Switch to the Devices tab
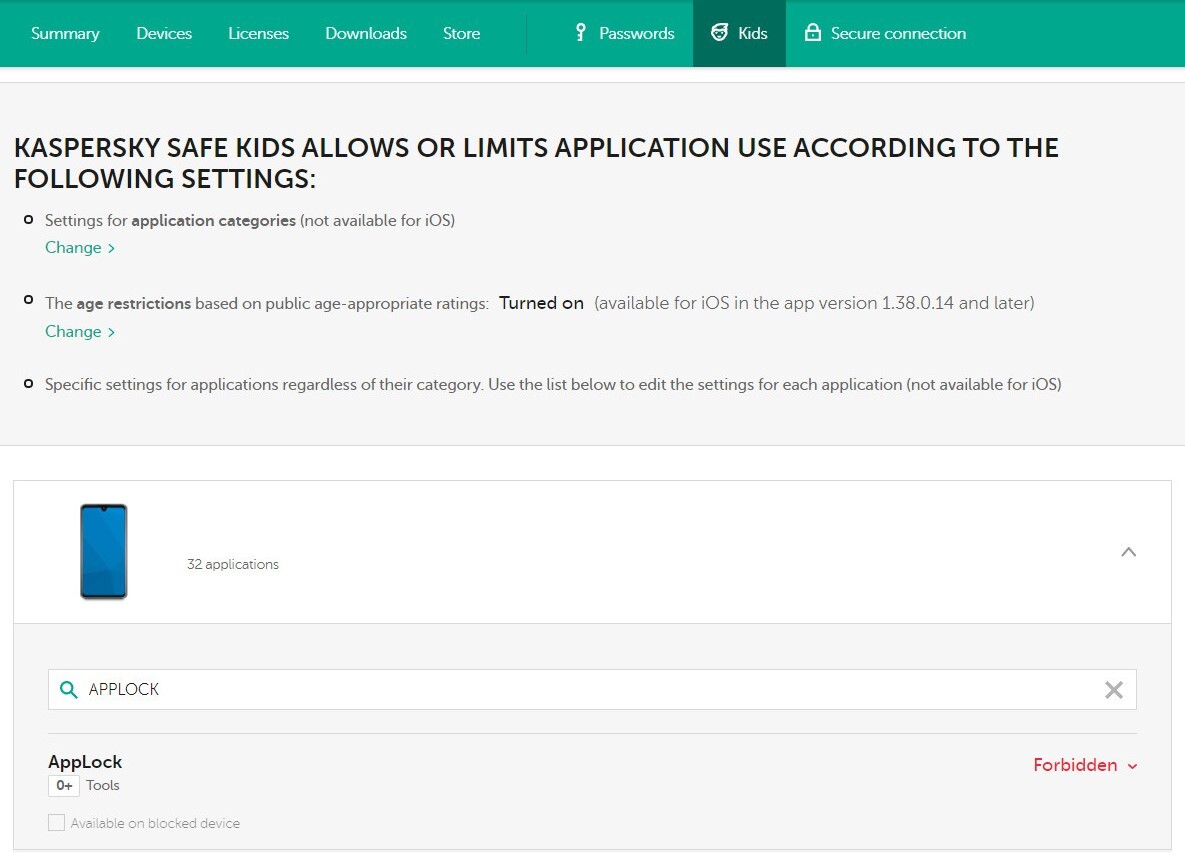The image size is (1185, 855). tap(164, 33)
